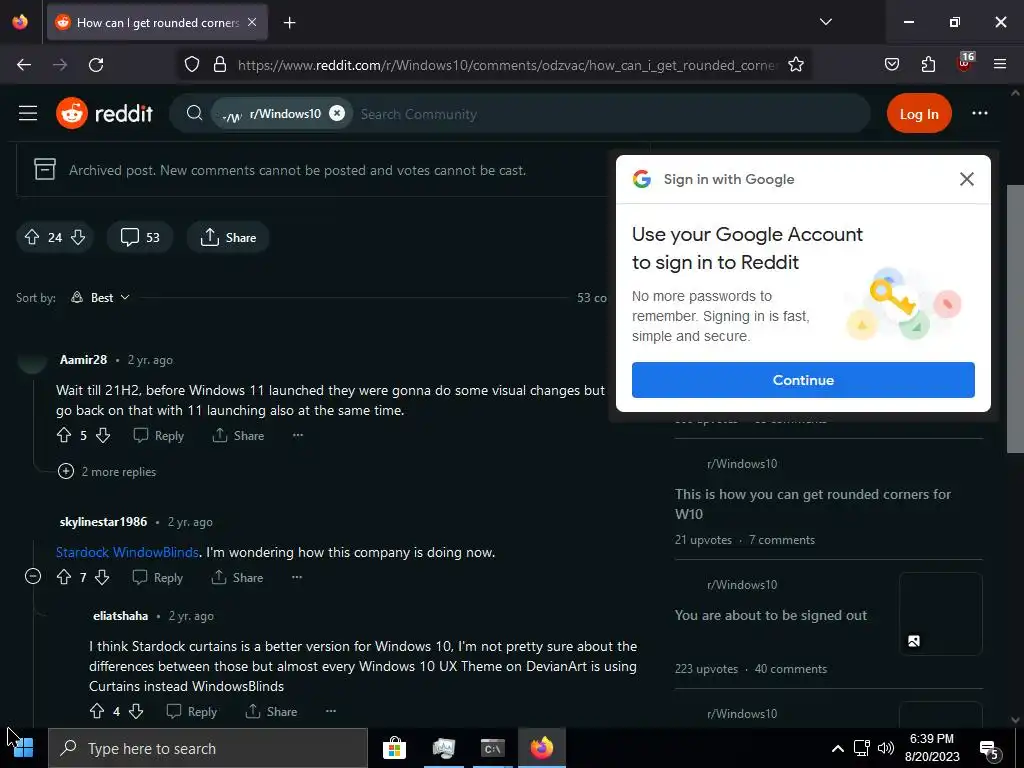Share Aamir28's comment
The width and height of the screenshot is (1024, 768).
[238, 436]
